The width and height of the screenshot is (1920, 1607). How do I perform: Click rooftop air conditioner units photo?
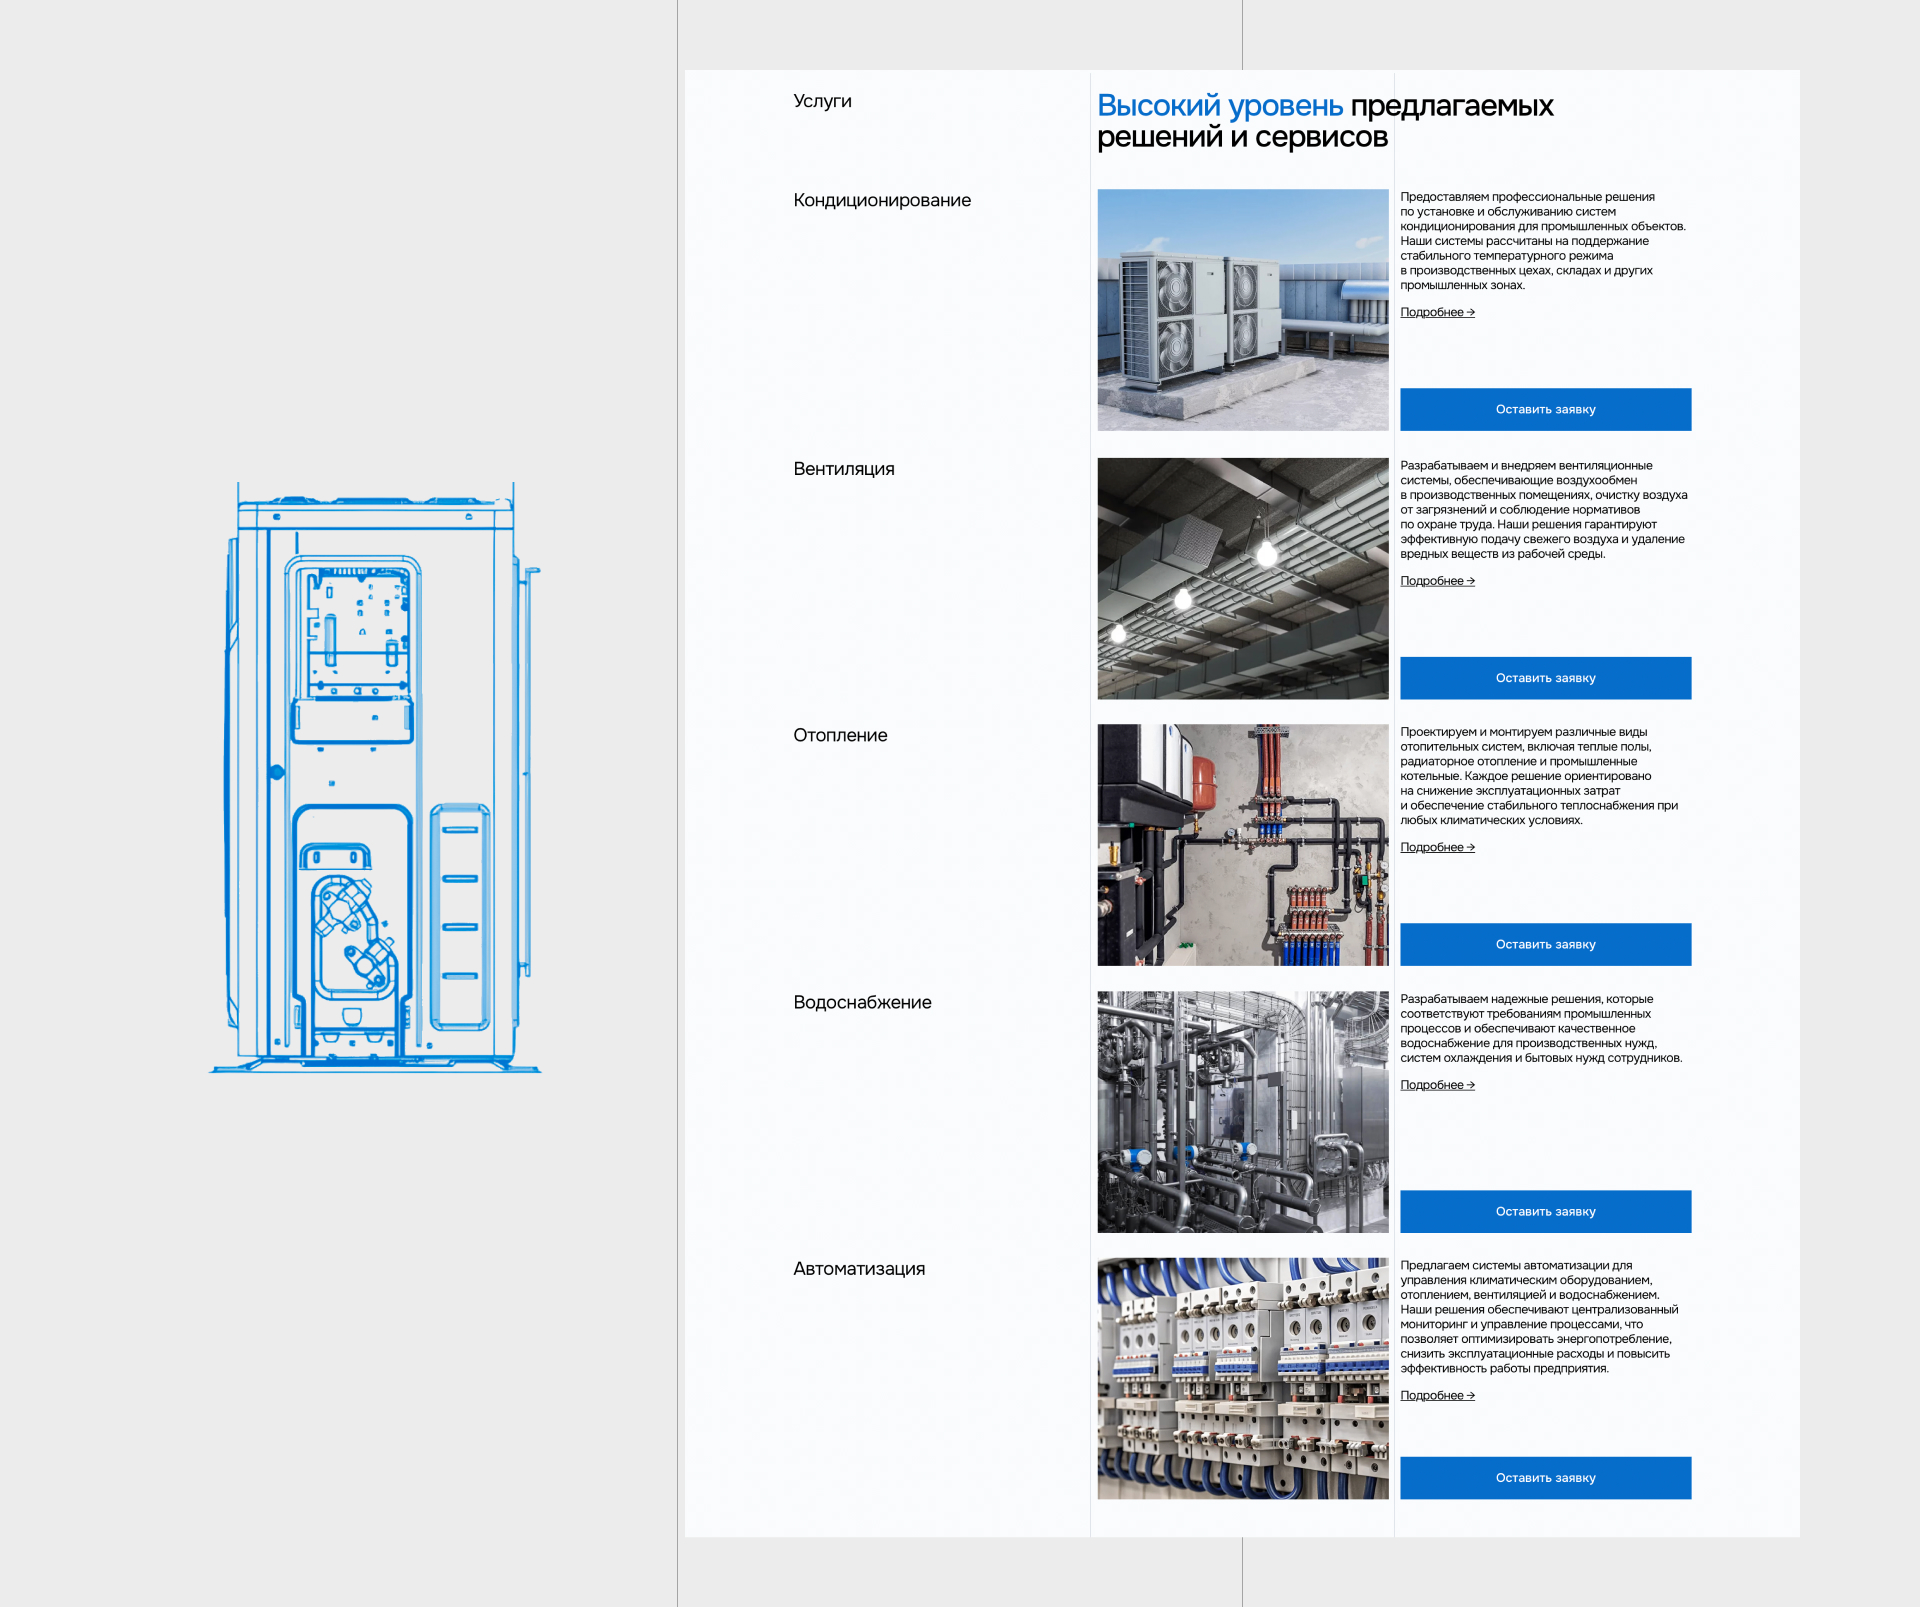tap(1242, 310)
